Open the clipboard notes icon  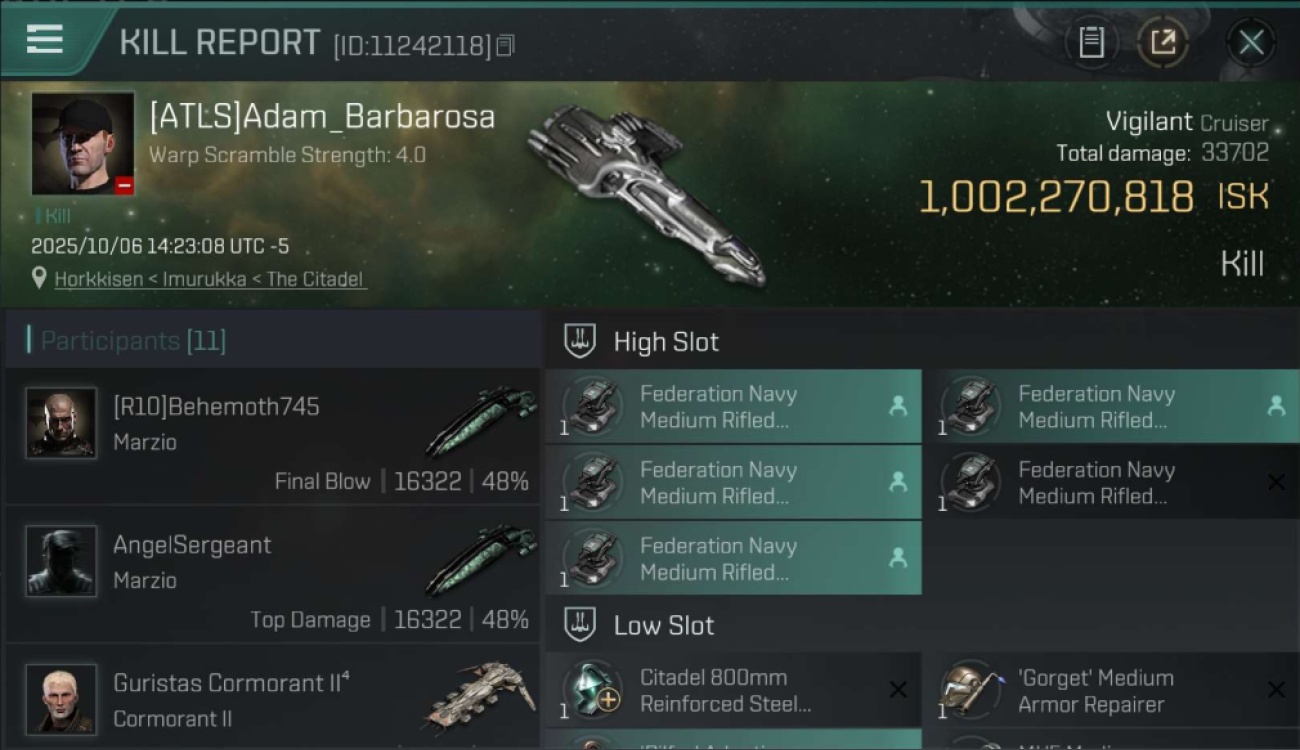coord(1091,42)
